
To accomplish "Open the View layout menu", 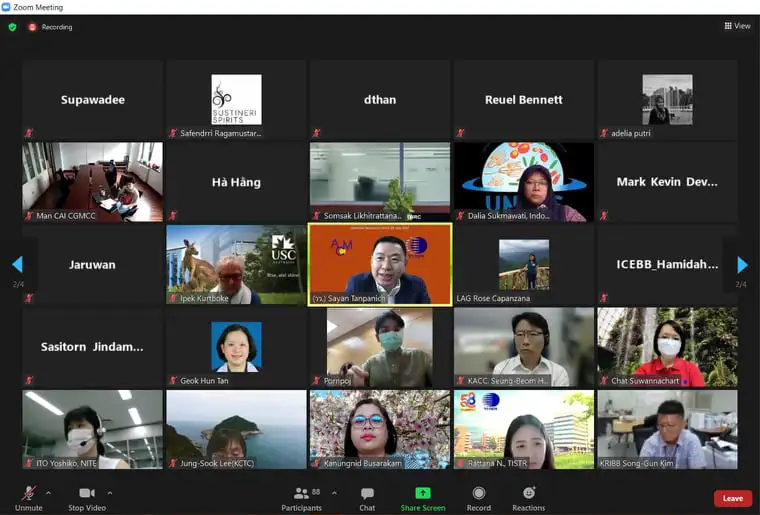I will (737, 26).
